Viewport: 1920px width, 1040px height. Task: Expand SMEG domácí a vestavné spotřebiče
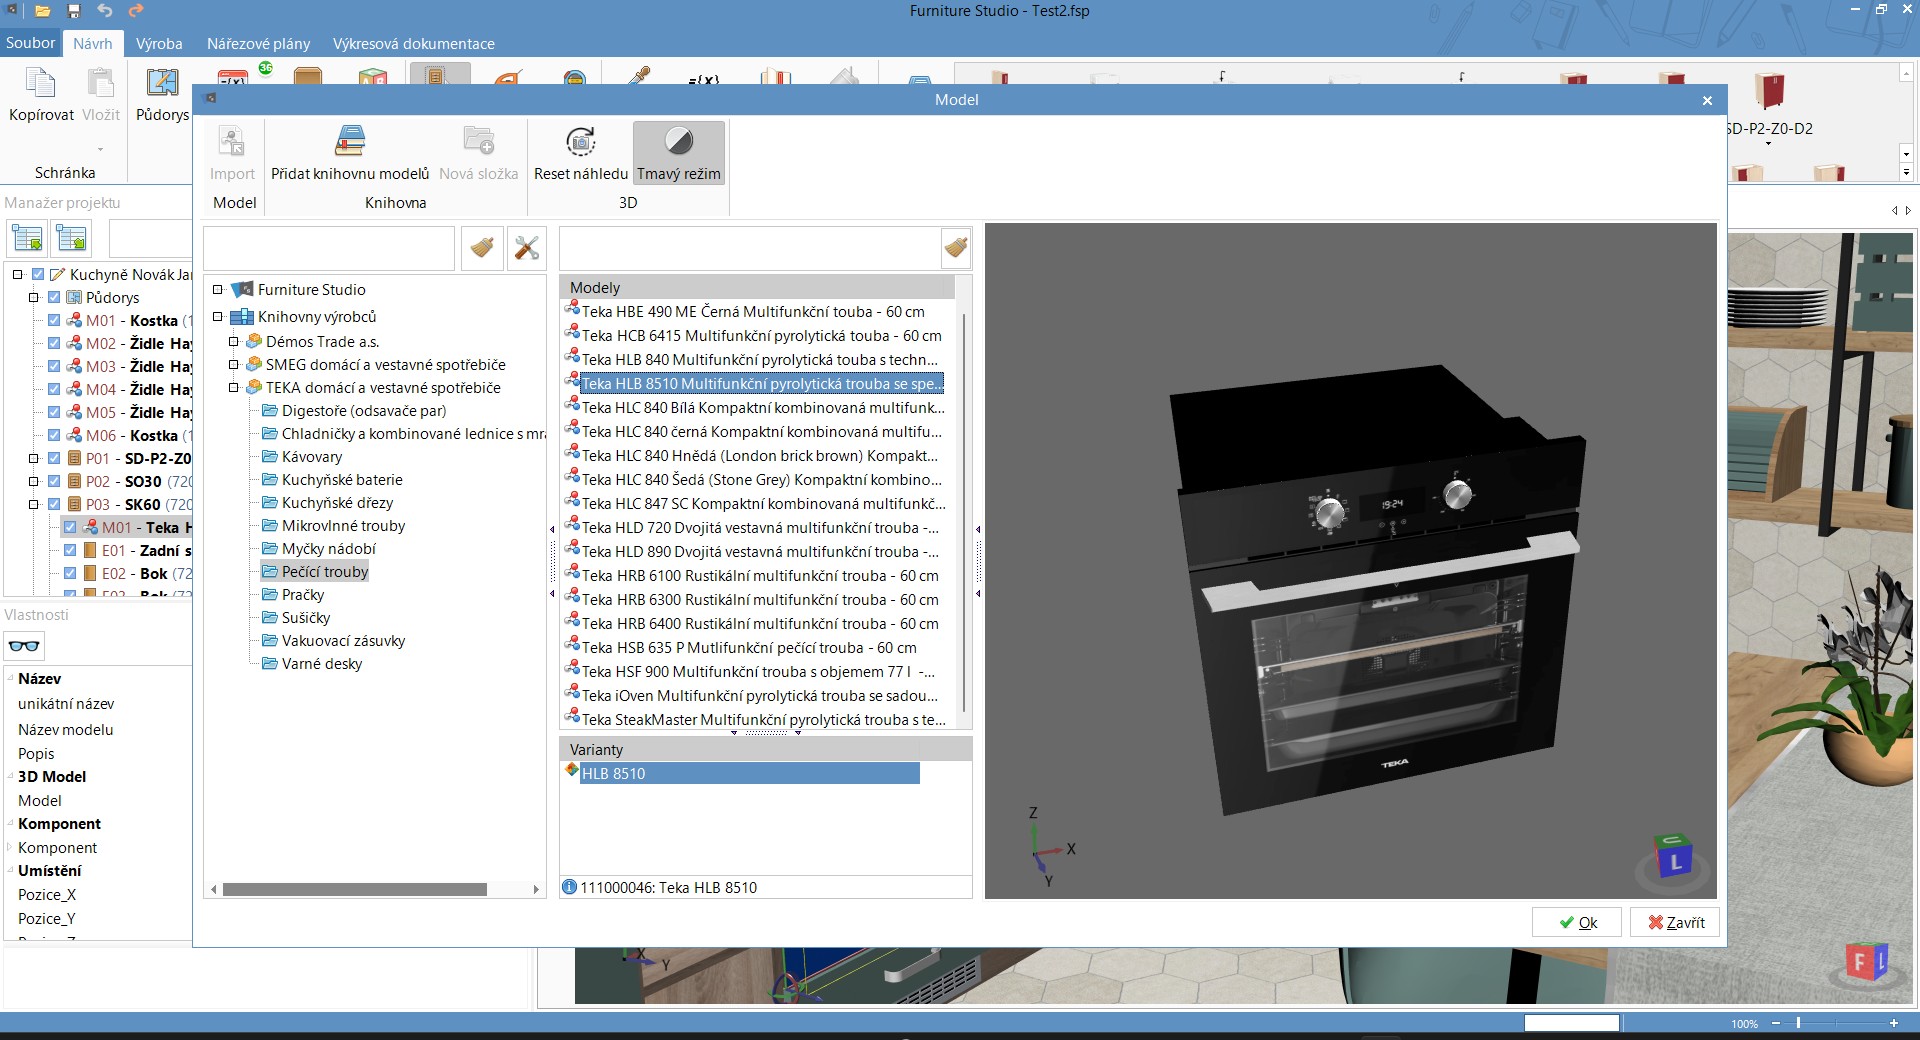(233, 364)
